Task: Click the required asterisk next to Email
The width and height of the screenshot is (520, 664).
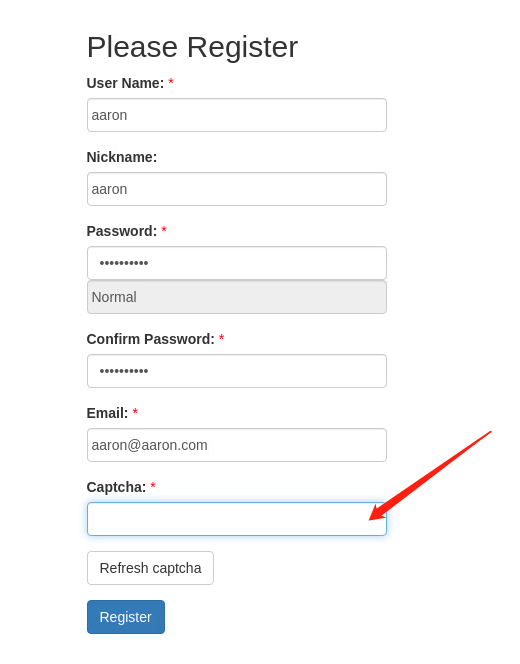Action: point(135,412)
